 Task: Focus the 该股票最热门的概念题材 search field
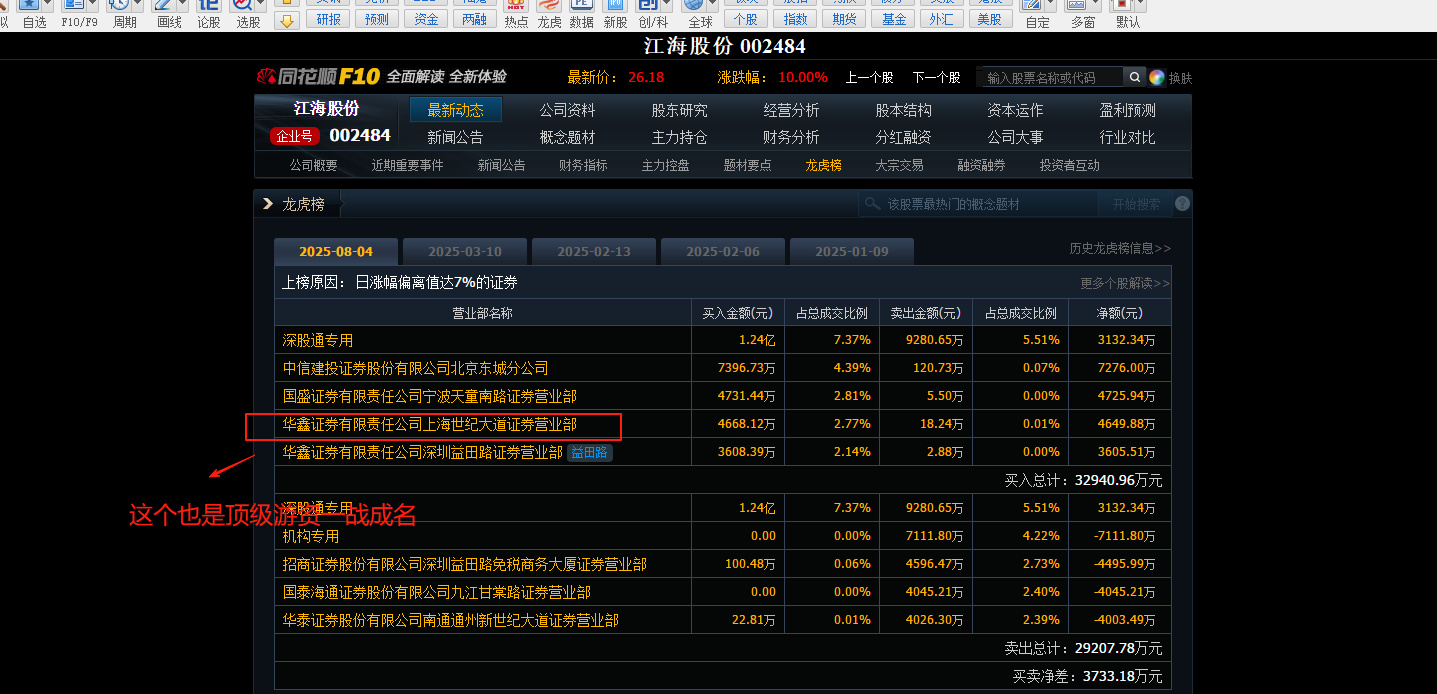[x=978, y=204]
